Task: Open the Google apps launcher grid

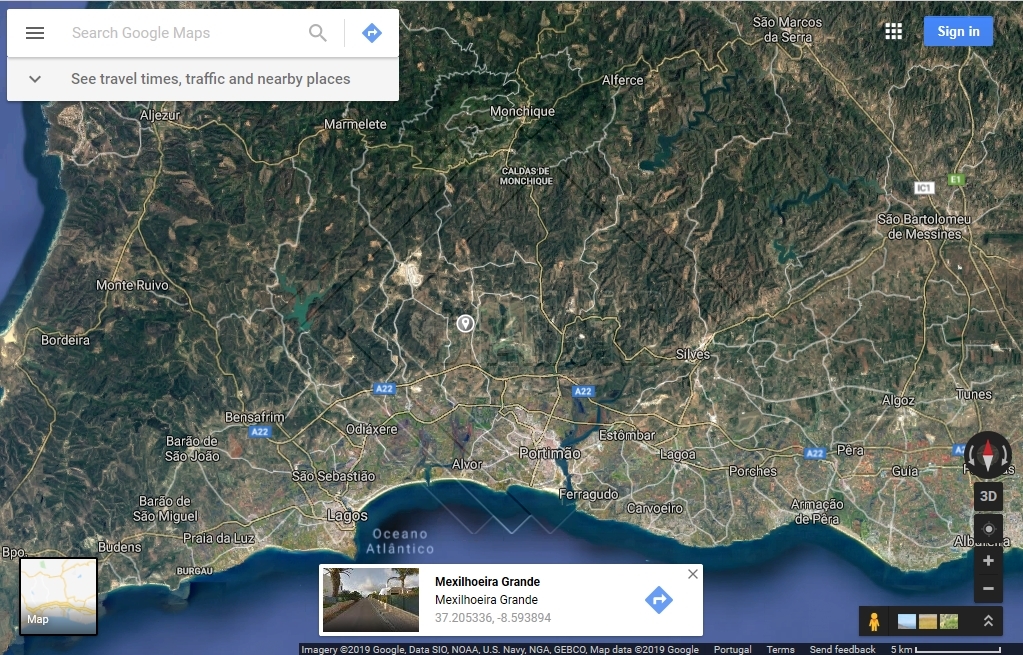Action: [893, 31]
